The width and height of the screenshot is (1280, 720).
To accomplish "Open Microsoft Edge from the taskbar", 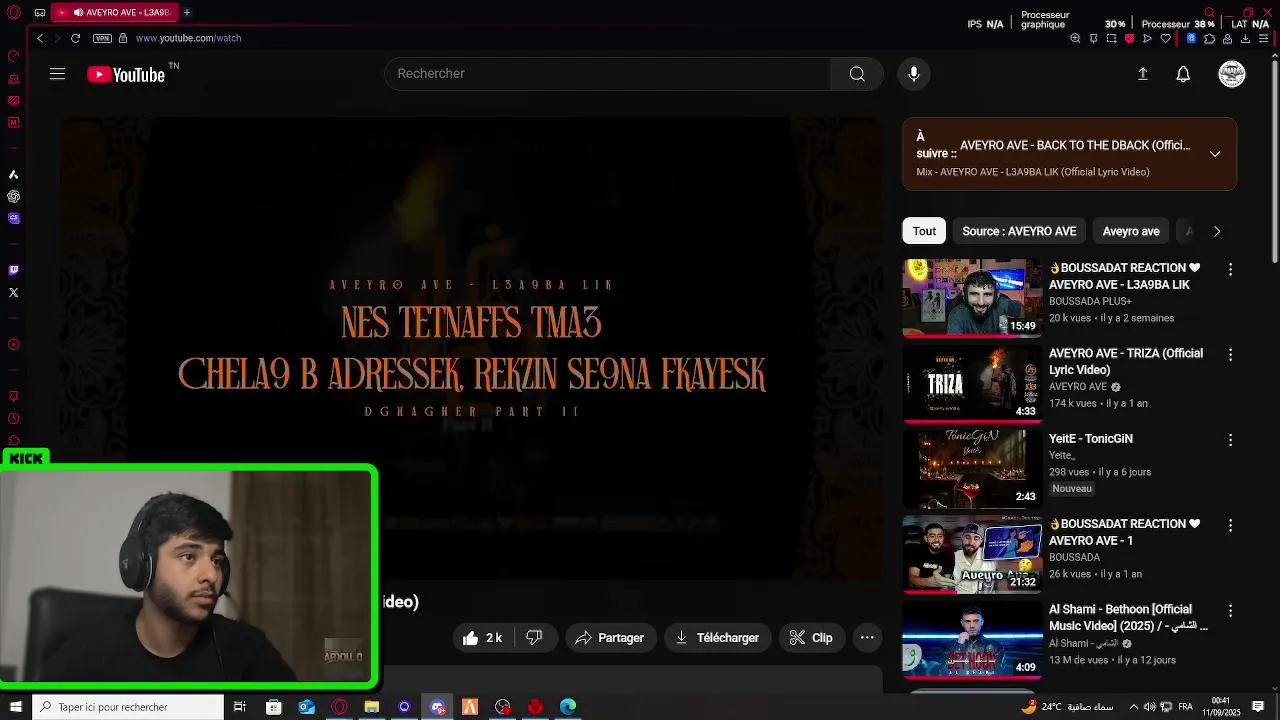I will click(568, 707).
